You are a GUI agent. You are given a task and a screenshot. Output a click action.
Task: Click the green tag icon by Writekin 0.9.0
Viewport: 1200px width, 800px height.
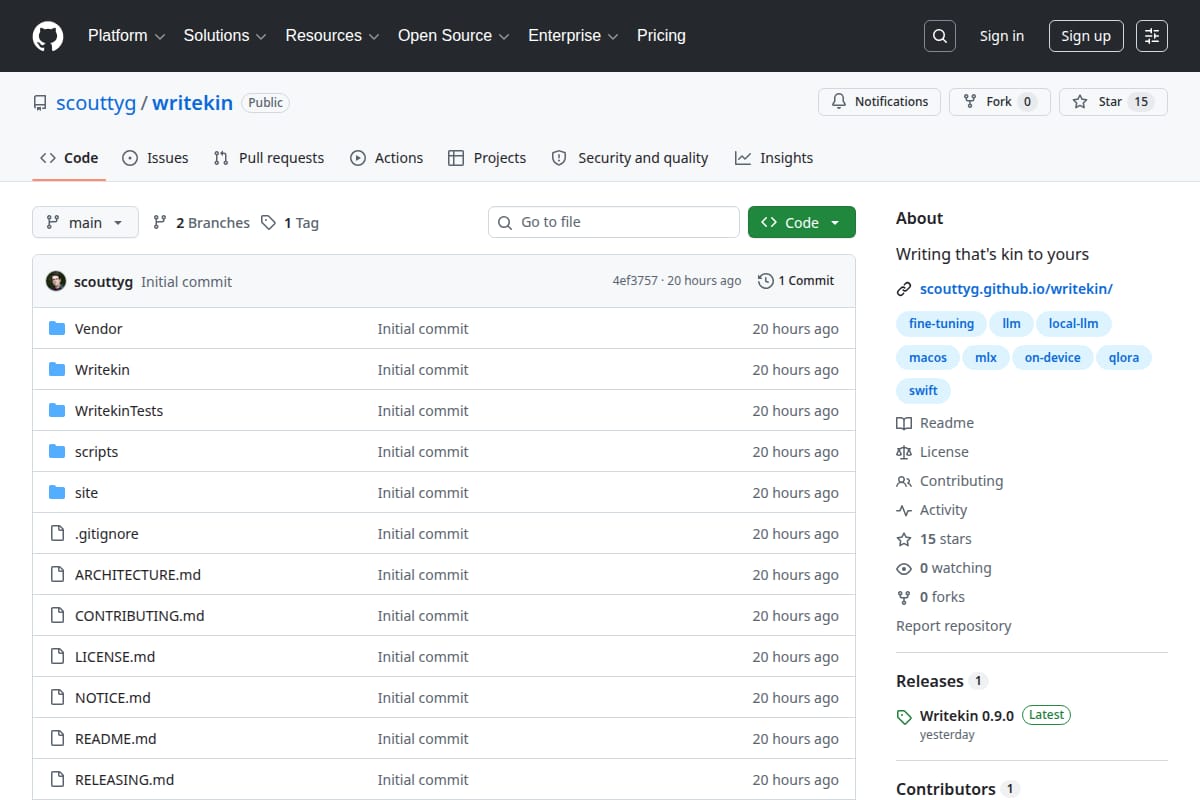pos(904,716)
